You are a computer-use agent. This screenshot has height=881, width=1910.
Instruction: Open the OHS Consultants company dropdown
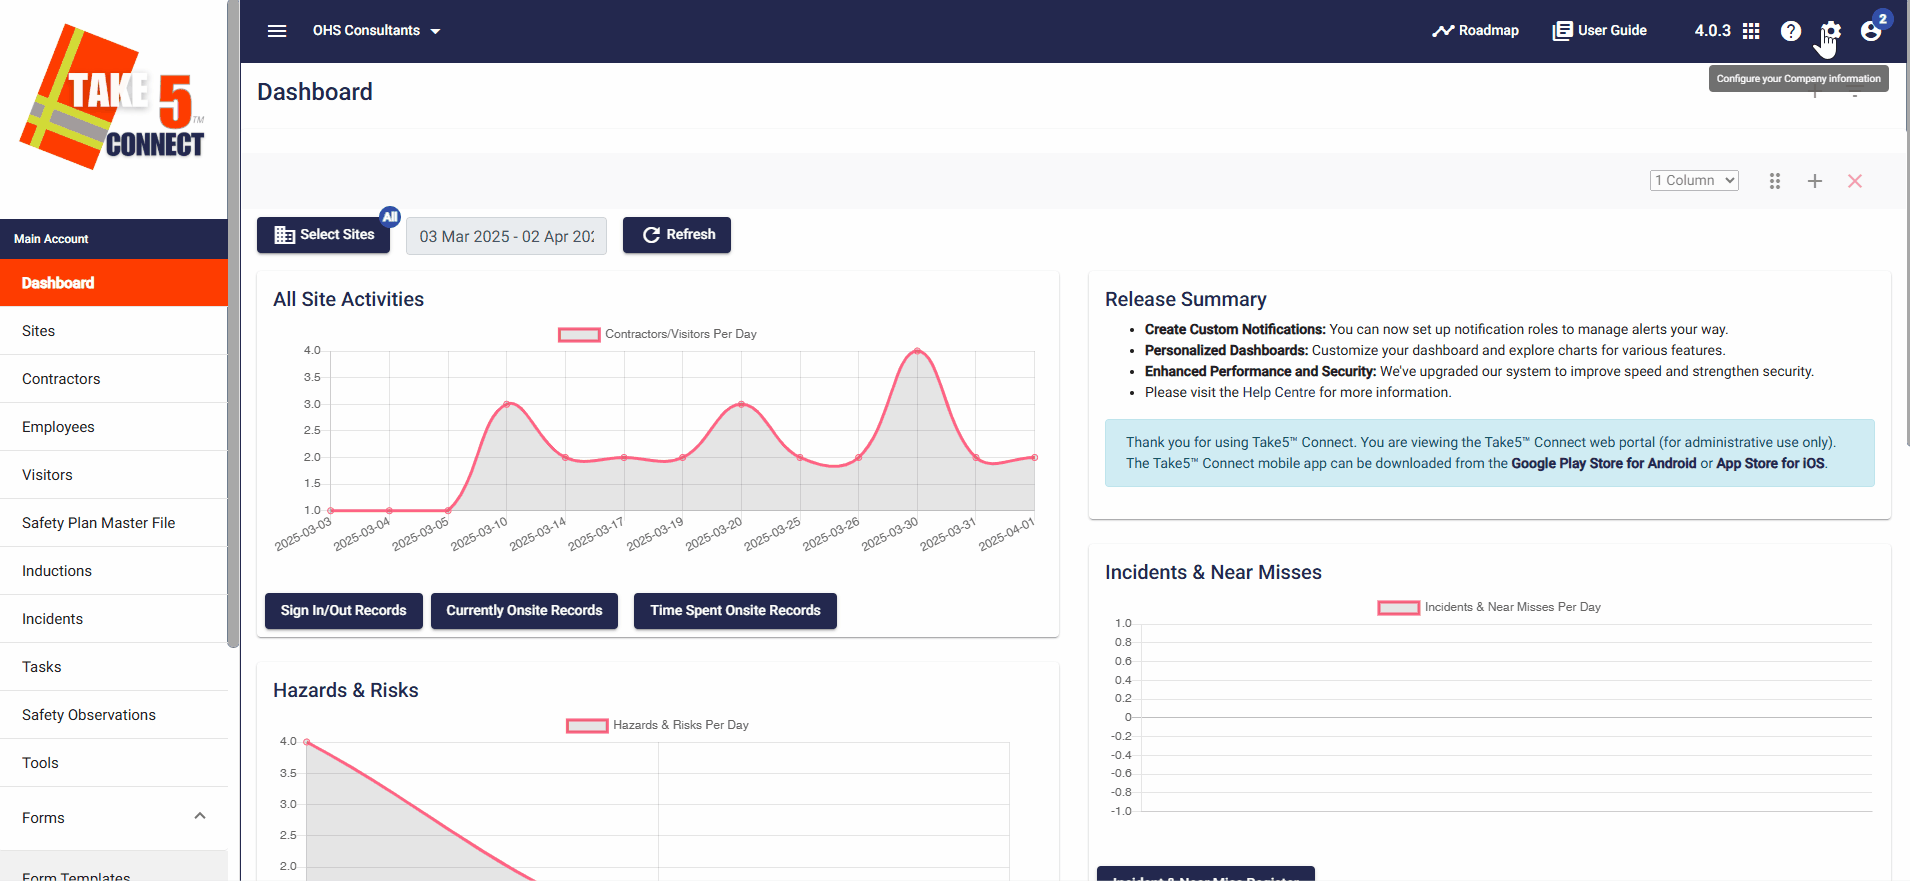tap(376, 31)
